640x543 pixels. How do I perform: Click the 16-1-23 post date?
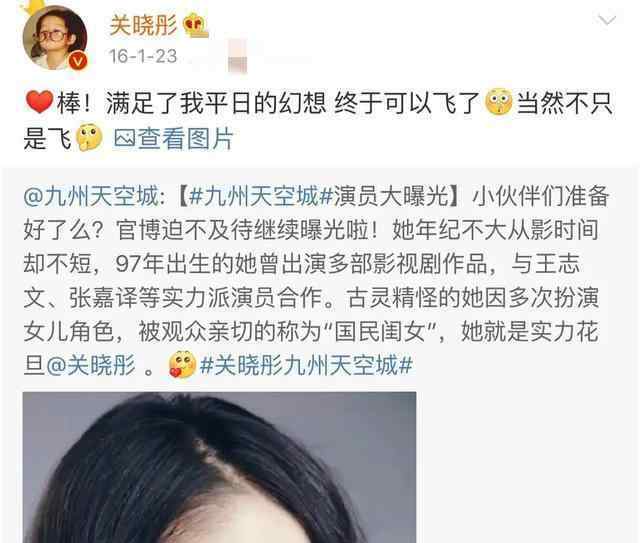pyautogui.click(x=143, y=56)
